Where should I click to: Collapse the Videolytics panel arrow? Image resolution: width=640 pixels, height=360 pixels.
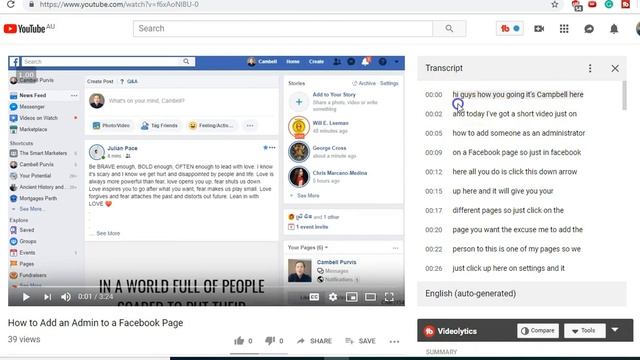click(615, 329)
